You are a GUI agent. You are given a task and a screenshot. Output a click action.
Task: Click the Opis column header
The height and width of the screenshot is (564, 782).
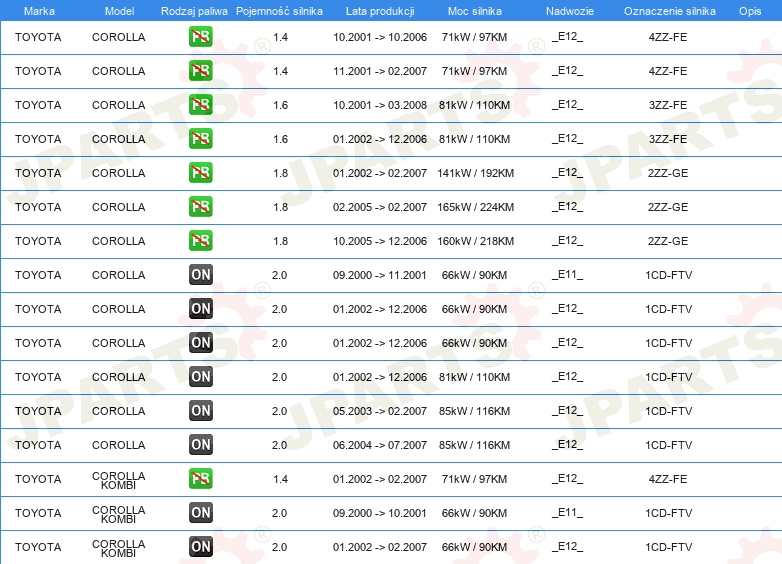click(750, 11)
